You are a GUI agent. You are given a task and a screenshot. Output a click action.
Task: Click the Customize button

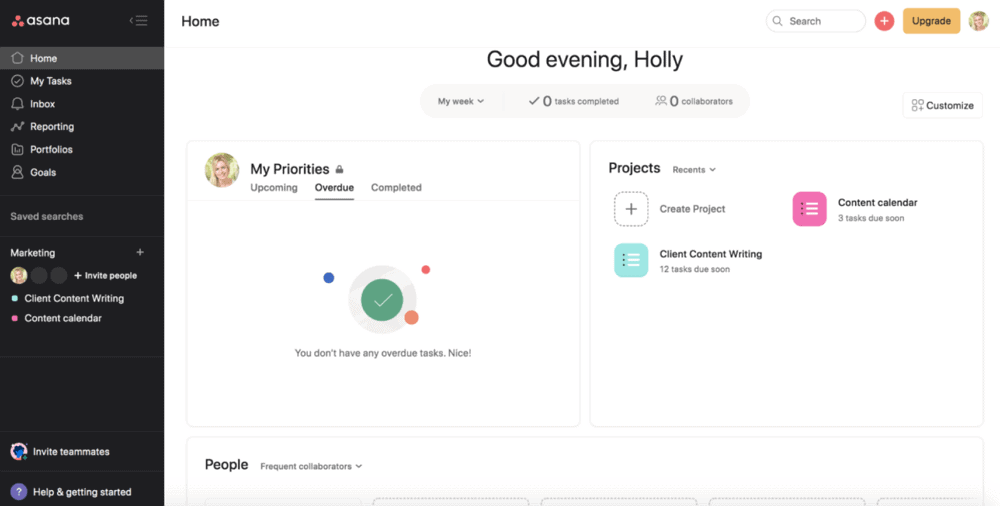pos(943,105)
